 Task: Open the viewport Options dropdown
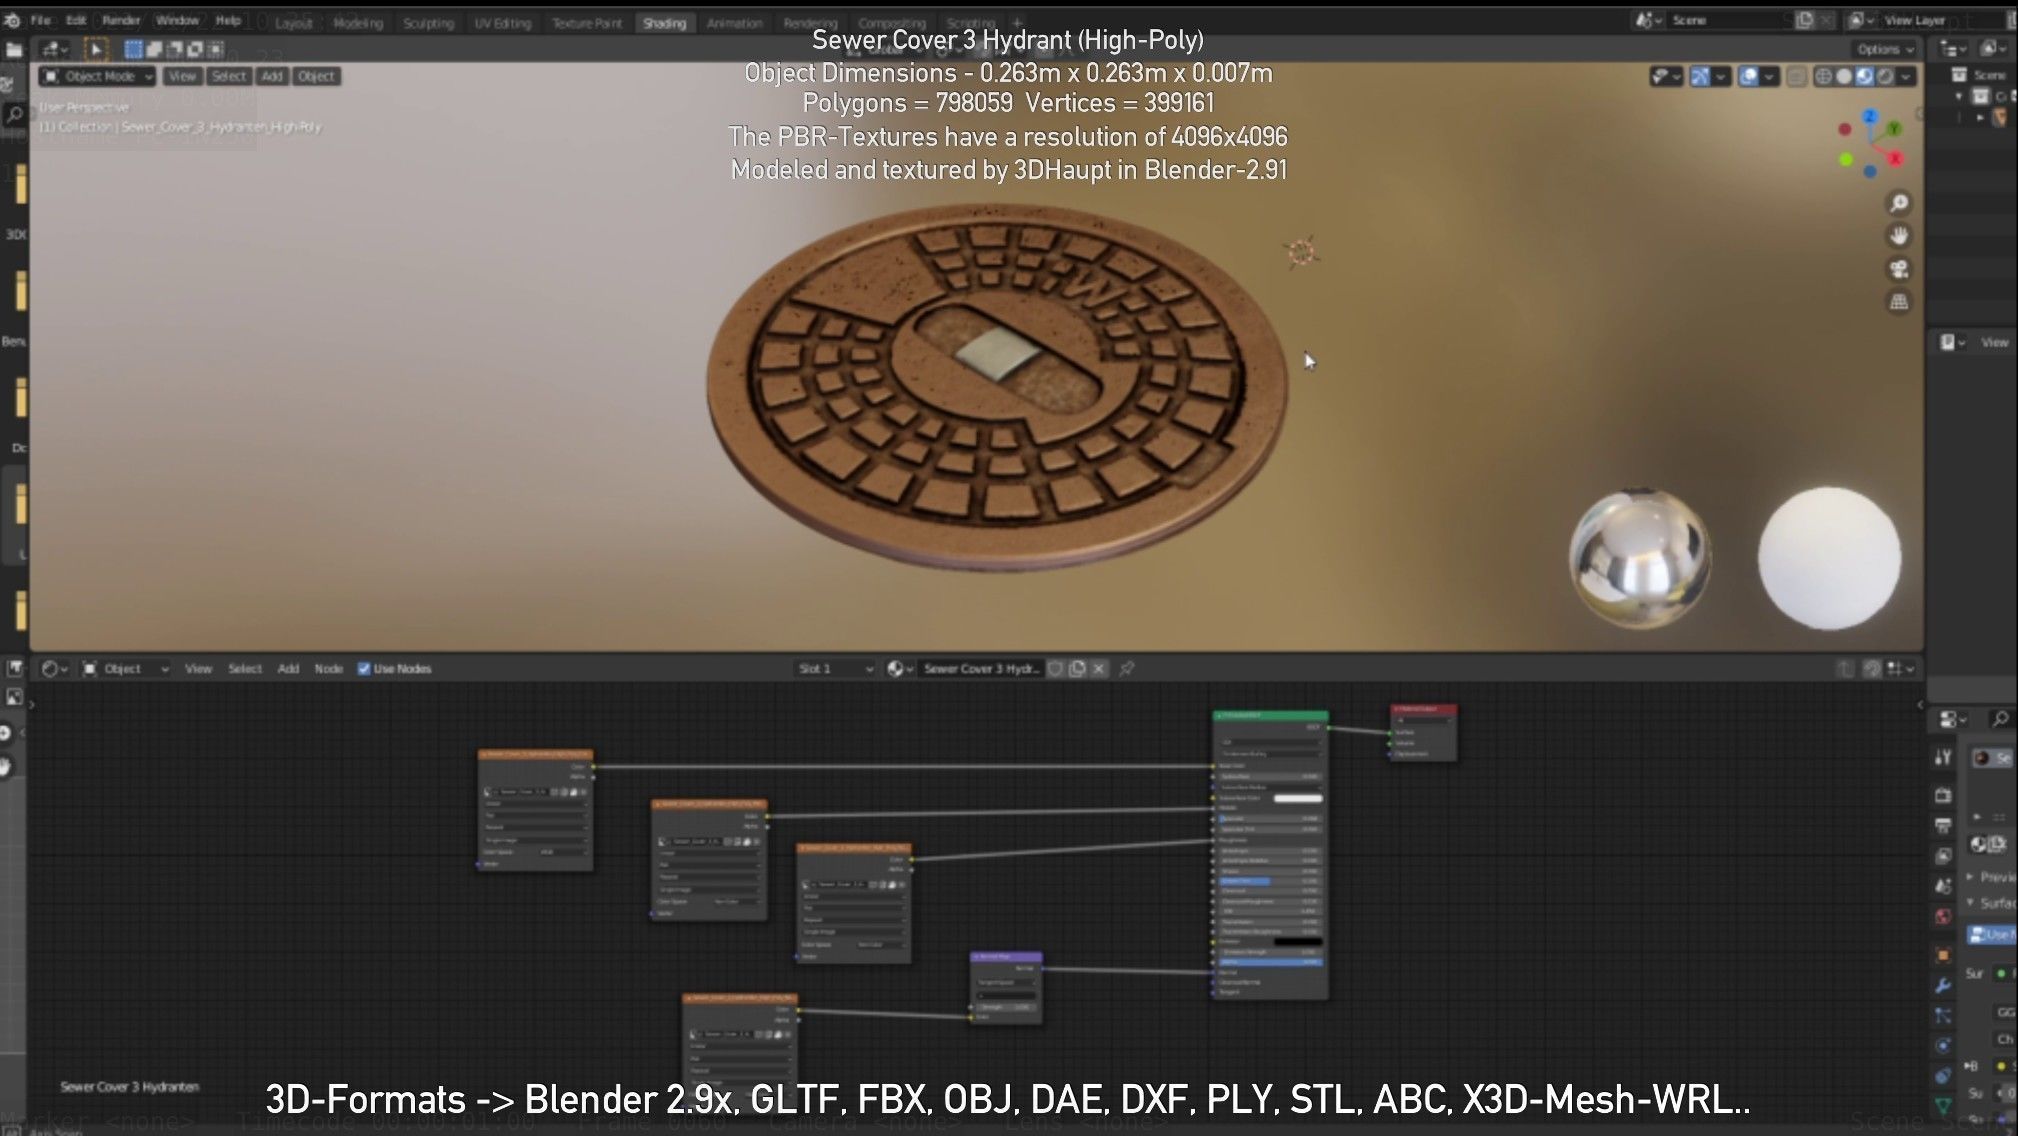[x=1885, y=49]
